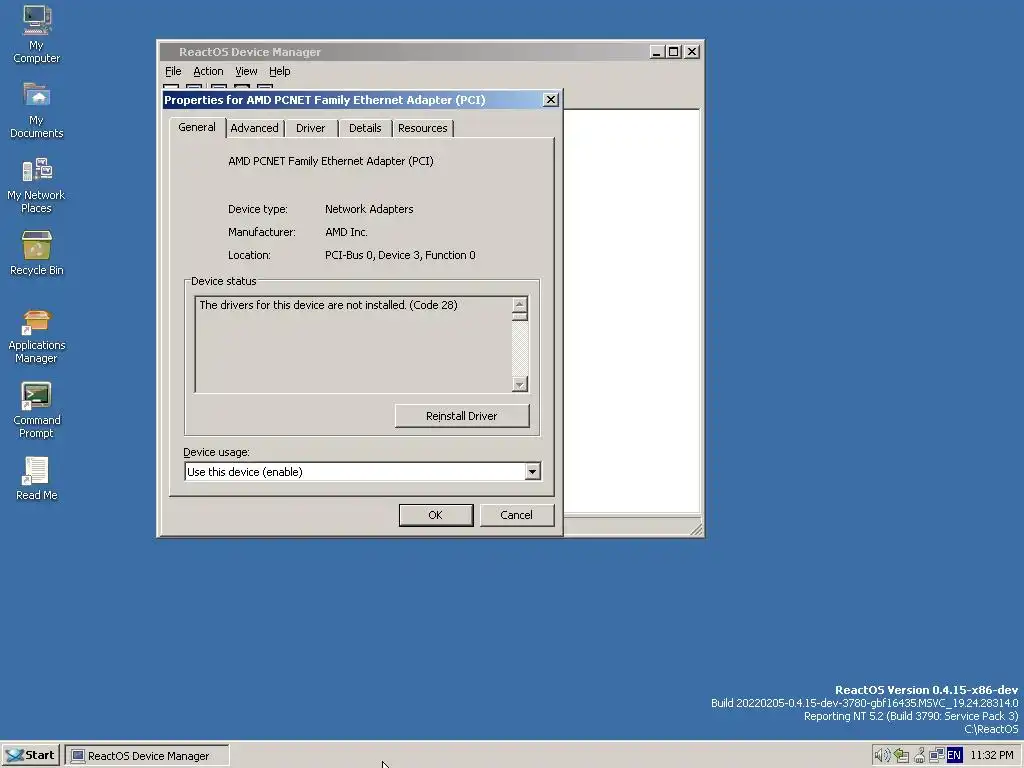This screenshot has width=1024, height=768.
Task: Close the ReactOS Device Manager window
Action: point(692,52)
